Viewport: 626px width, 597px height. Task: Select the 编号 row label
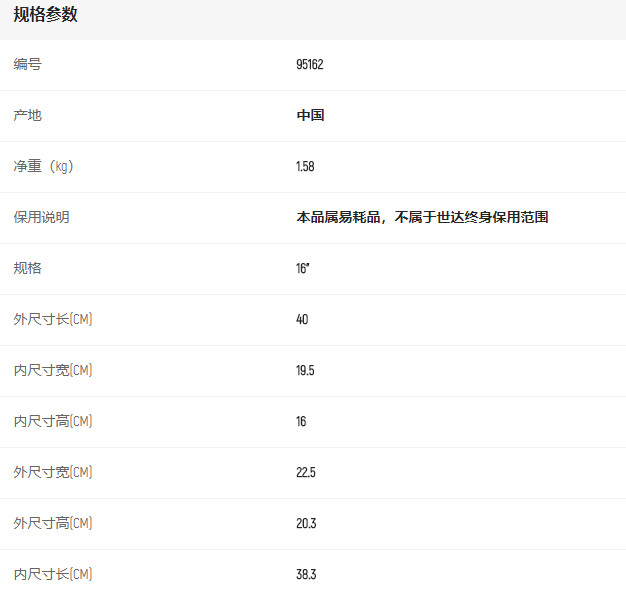click(28, 64)
